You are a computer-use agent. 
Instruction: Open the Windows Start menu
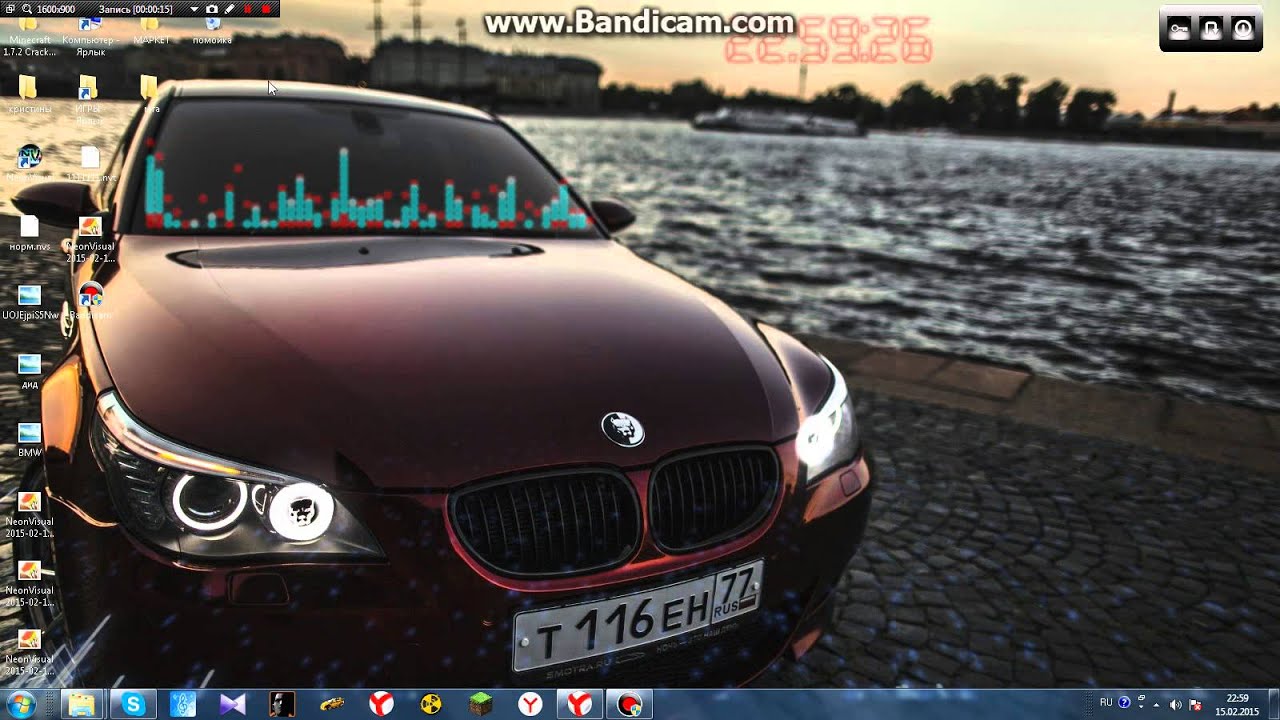20,705
